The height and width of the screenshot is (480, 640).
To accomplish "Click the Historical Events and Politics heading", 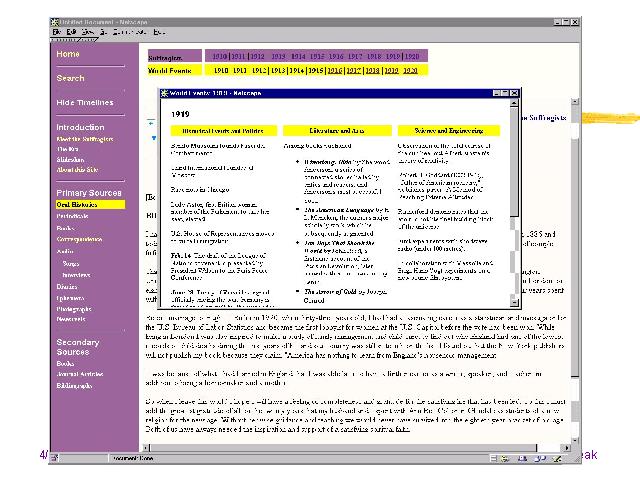I will [223, 131].
